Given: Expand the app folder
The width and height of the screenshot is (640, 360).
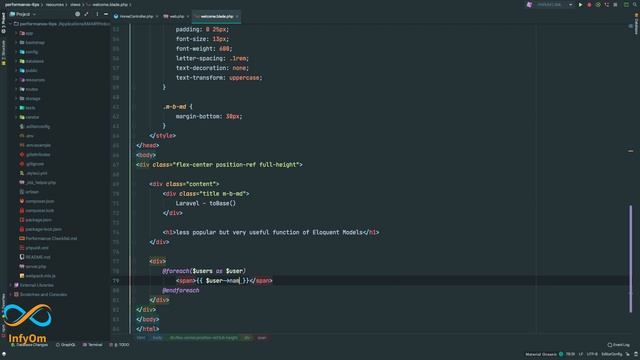Looking at the screenshot, I should tap(16, 33).
